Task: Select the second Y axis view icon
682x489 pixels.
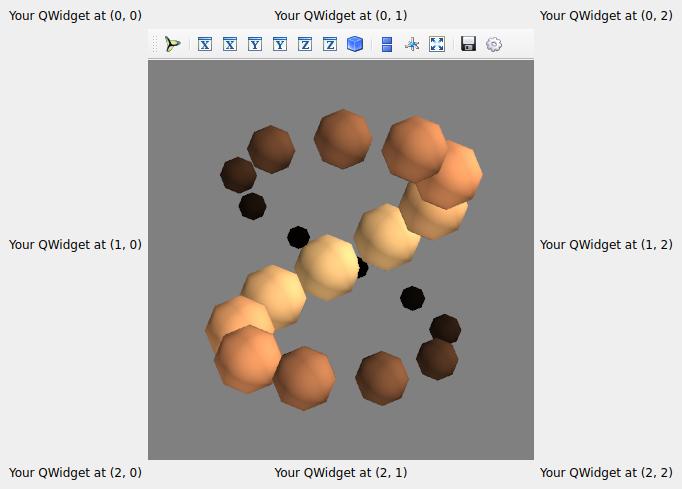Action: tap(280, 44)
